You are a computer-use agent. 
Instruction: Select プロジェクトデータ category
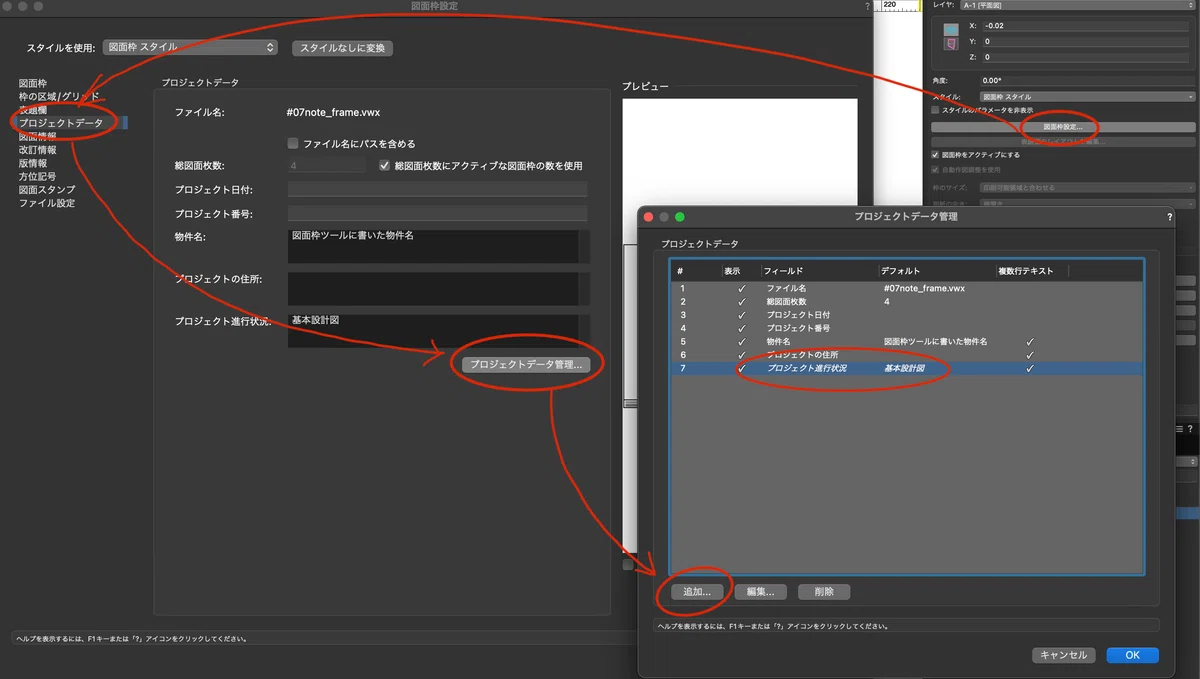pyautogui.click(x=60, y=123)
